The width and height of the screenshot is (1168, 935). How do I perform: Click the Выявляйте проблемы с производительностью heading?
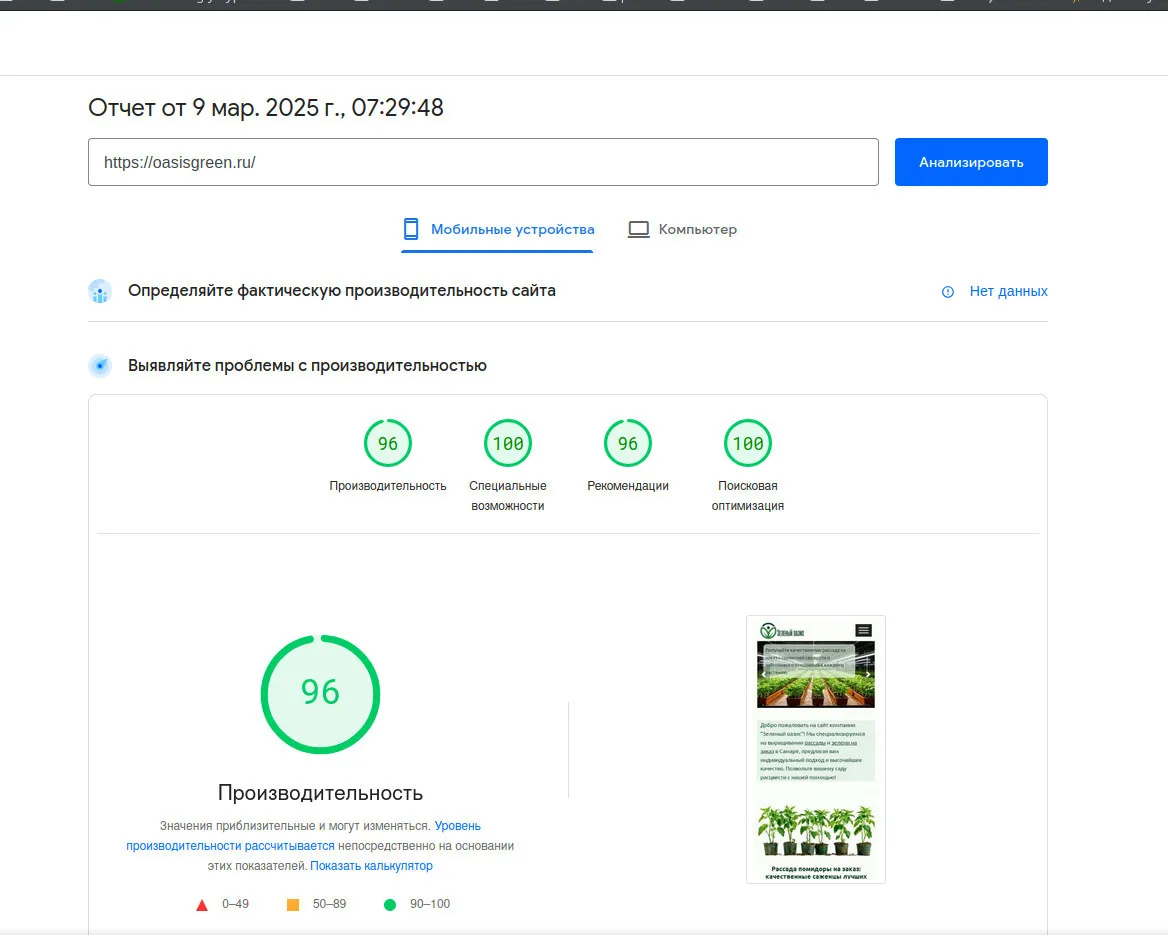307,365
